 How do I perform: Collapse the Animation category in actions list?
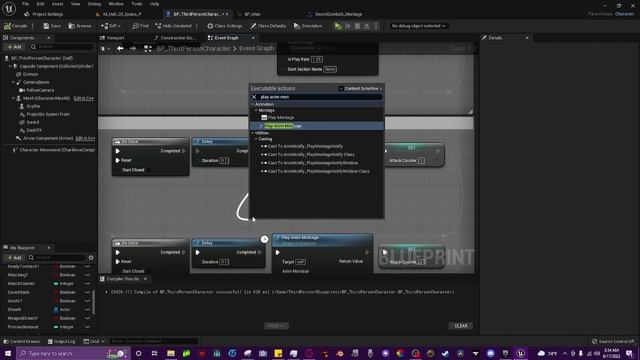coord(253,104)
